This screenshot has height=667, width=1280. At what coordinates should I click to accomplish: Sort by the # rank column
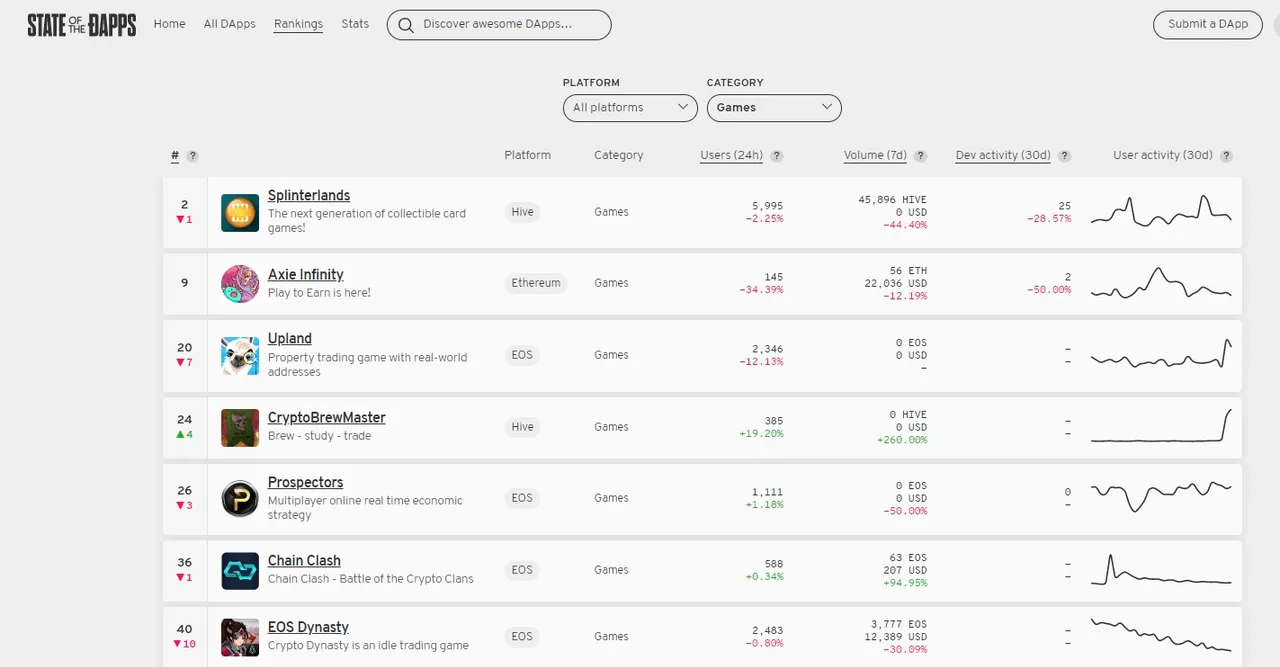click(175, 156)
